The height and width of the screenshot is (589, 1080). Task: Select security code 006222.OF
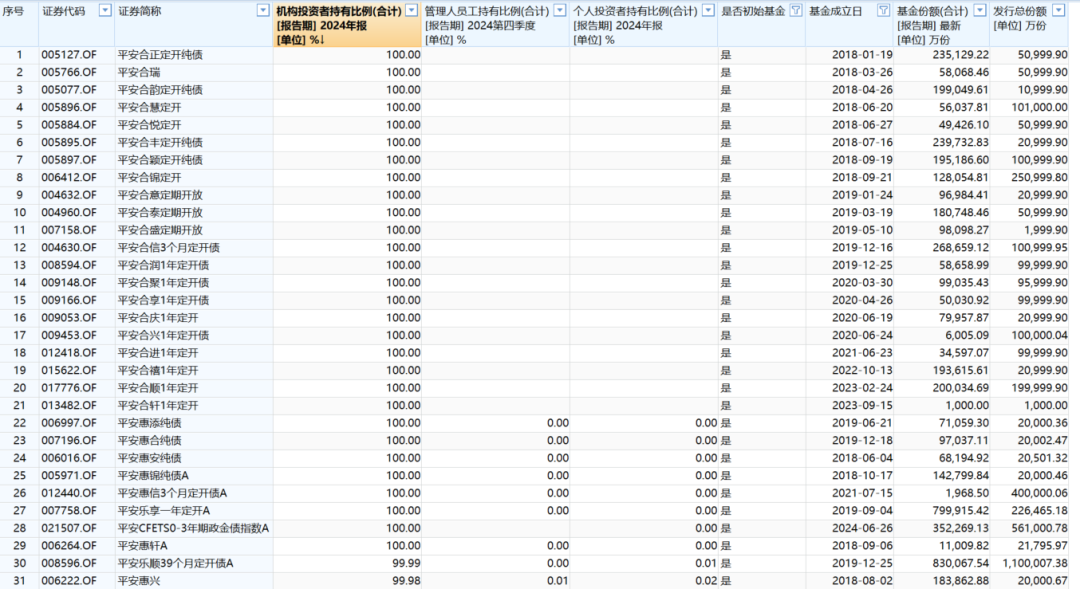click(69, 581)
